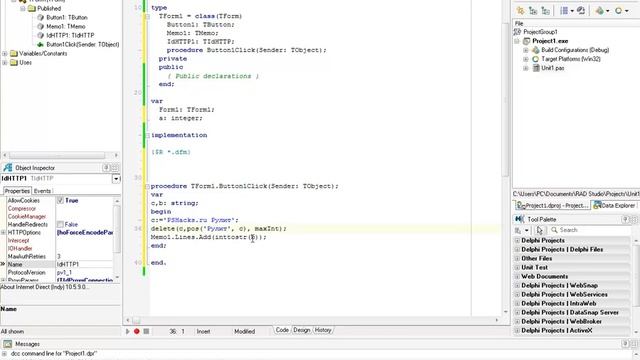640x360 pixels.
Task: Expand Unit1.pas node
Action: pos(526,68)
